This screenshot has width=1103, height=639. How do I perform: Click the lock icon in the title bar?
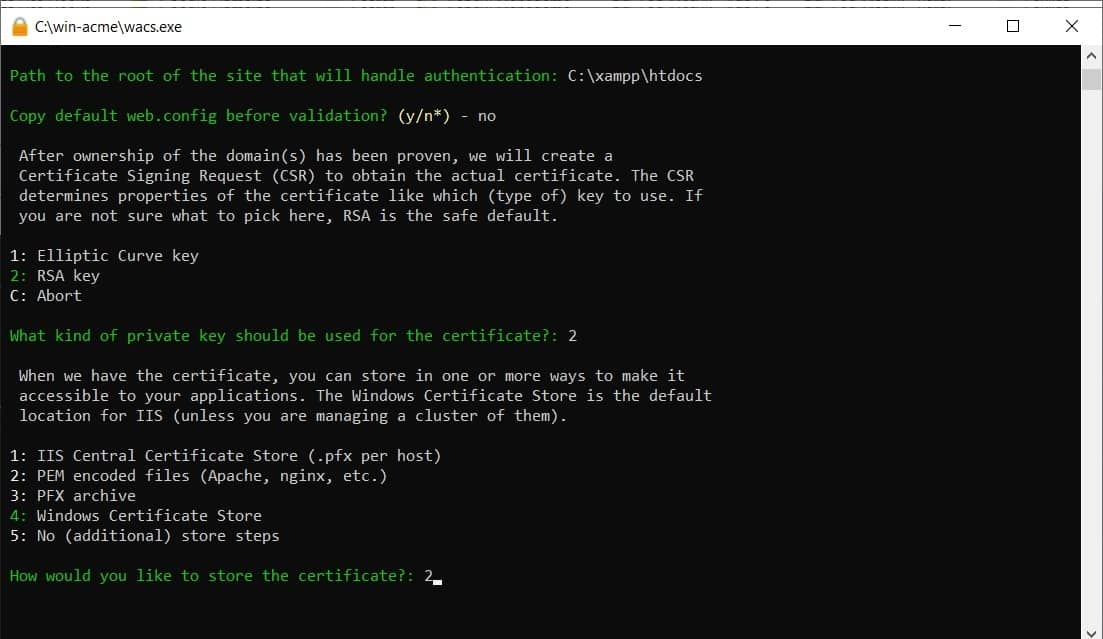[20, 27]
